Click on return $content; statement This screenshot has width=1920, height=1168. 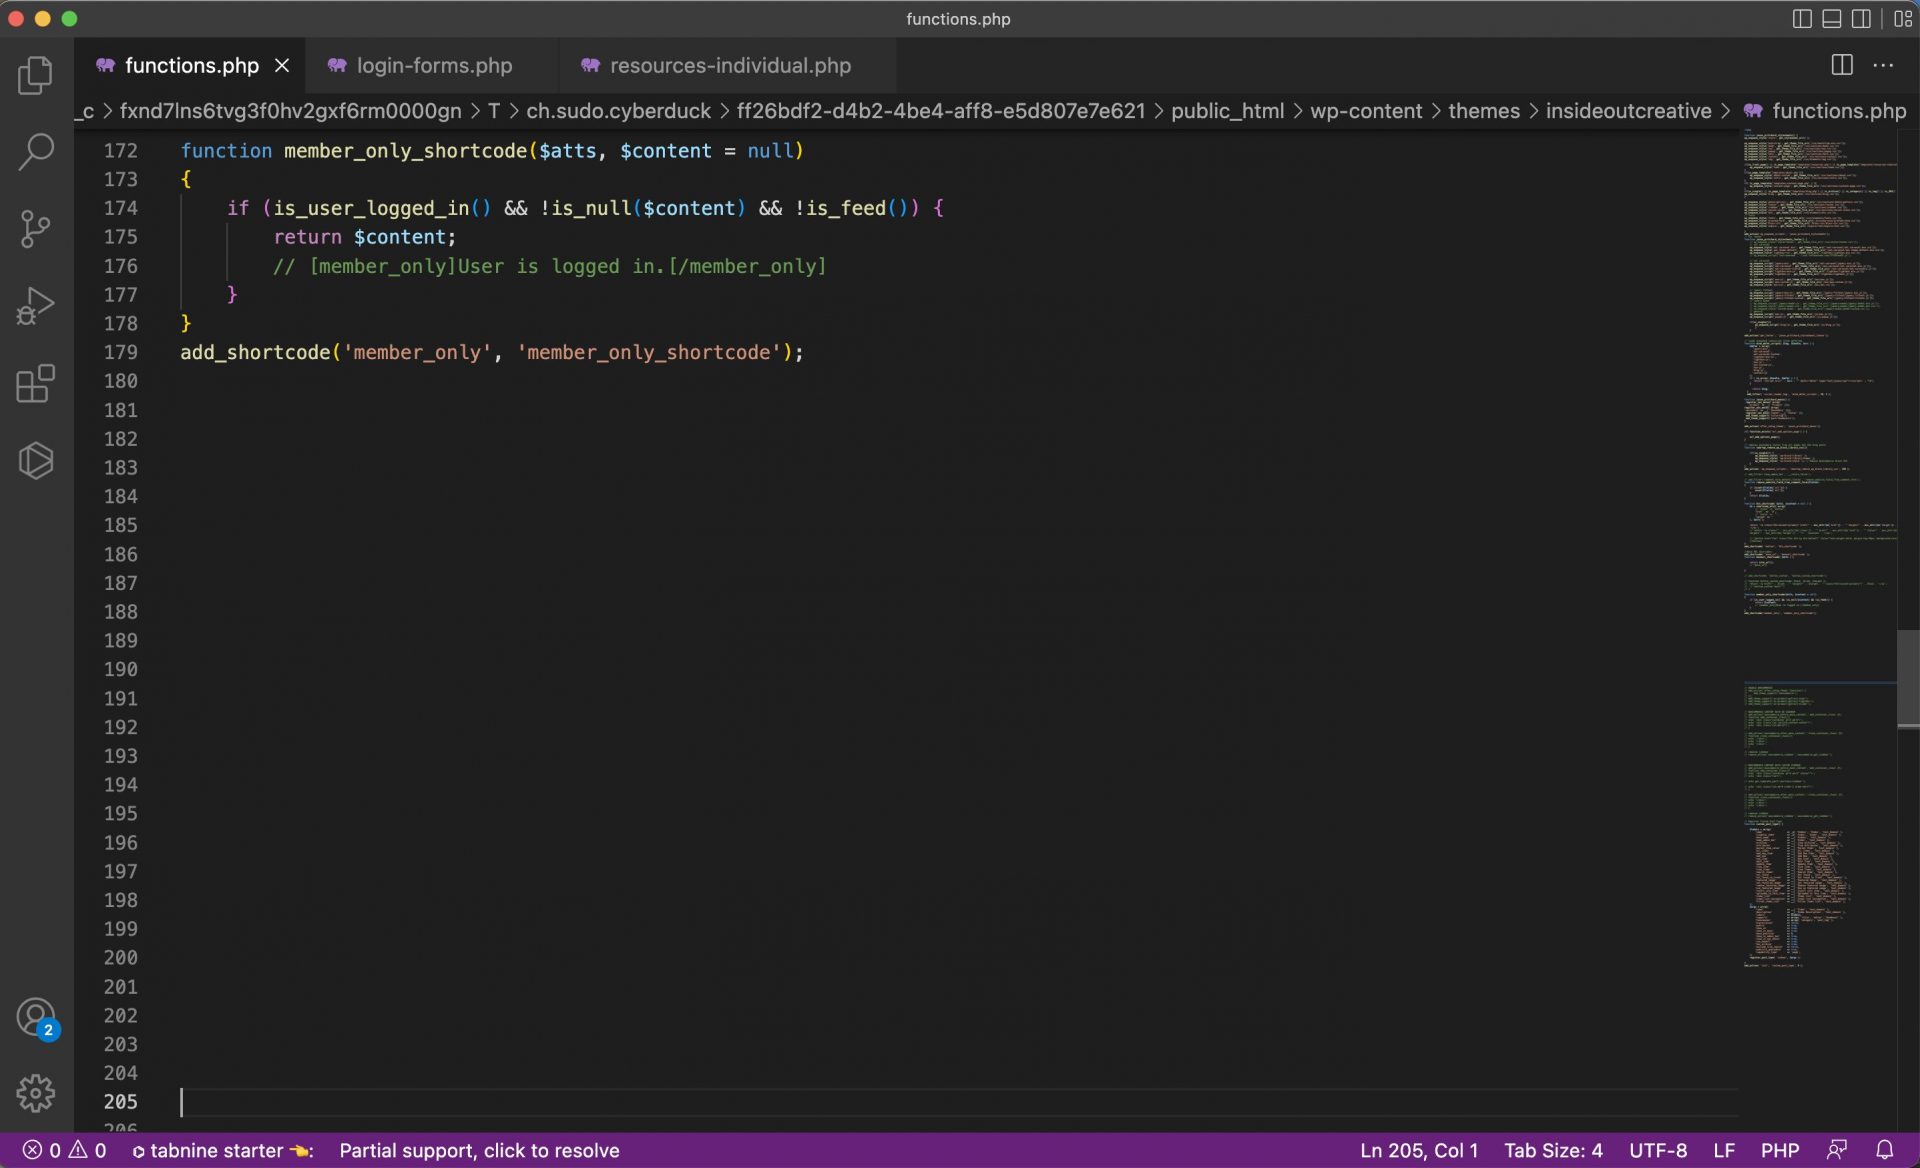click(x=365, y=237)
